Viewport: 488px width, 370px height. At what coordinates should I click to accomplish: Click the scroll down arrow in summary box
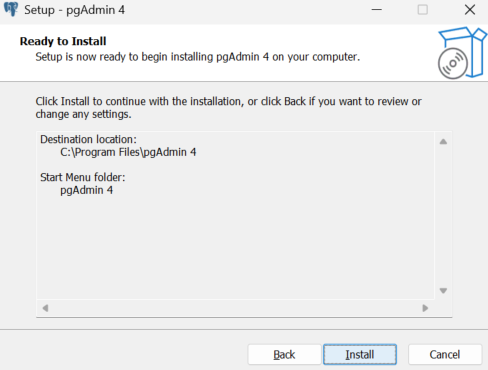pos(443,291)
